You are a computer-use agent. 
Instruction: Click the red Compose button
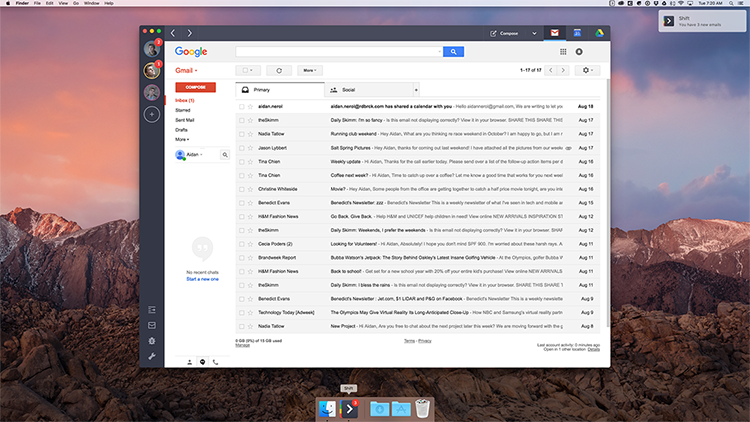[195, 87]
